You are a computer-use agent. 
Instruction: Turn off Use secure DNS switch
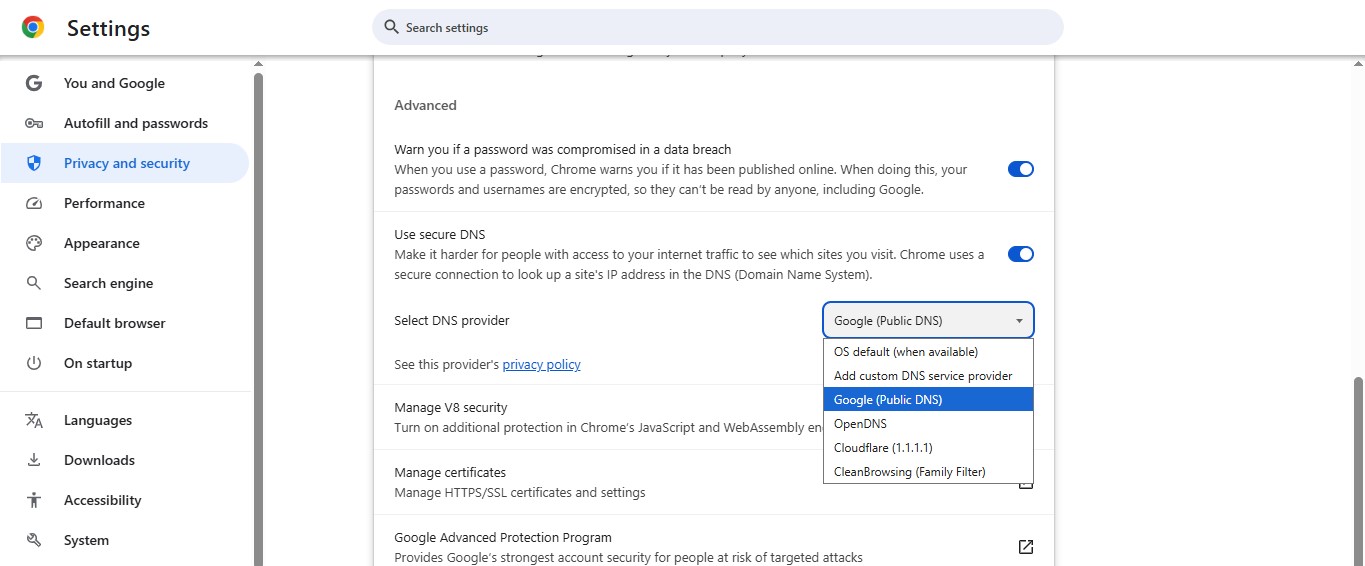[x=1021, y=254]
